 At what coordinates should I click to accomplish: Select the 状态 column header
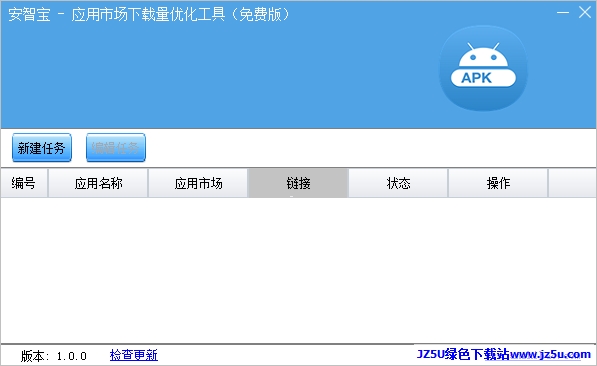coord(398,183)
